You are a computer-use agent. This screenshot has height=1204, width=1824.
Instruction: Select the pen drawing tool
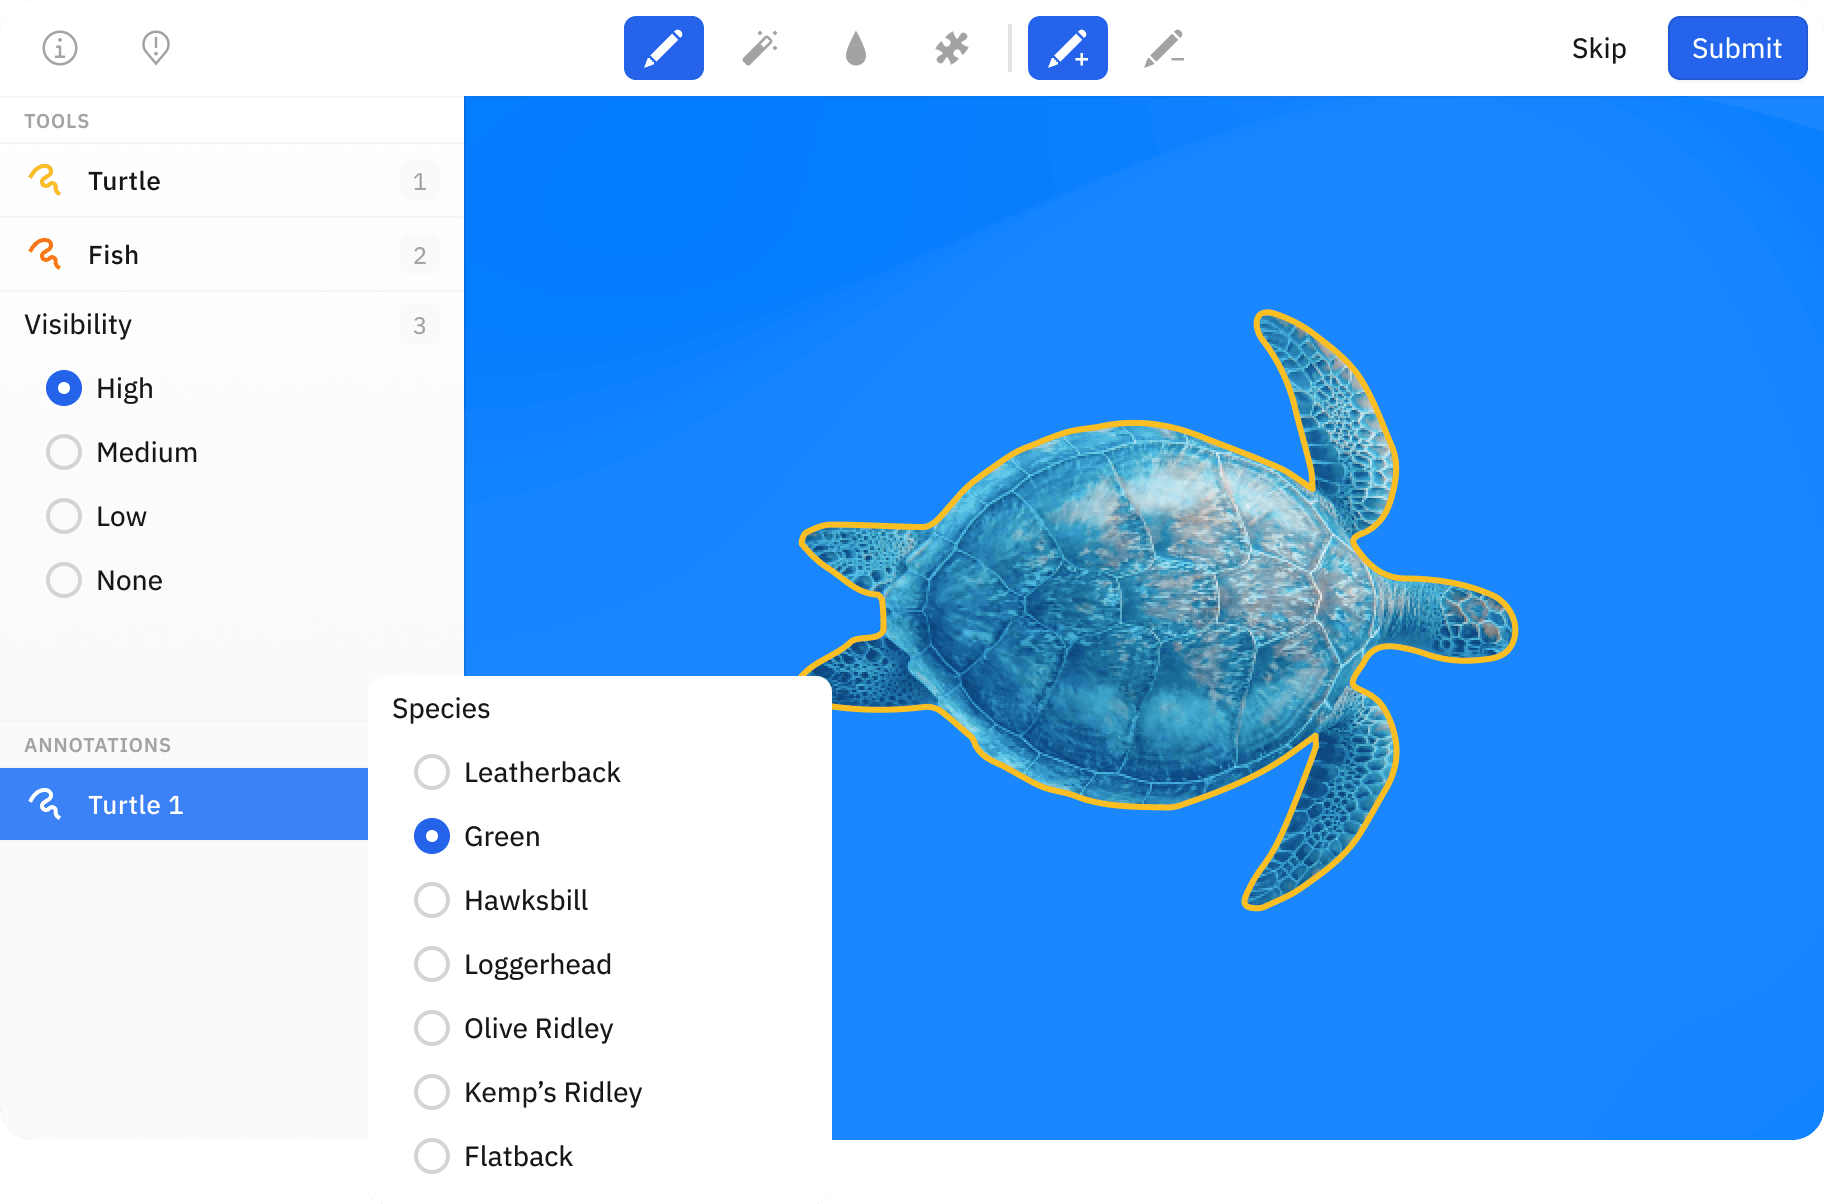click(x=663, y=48)
